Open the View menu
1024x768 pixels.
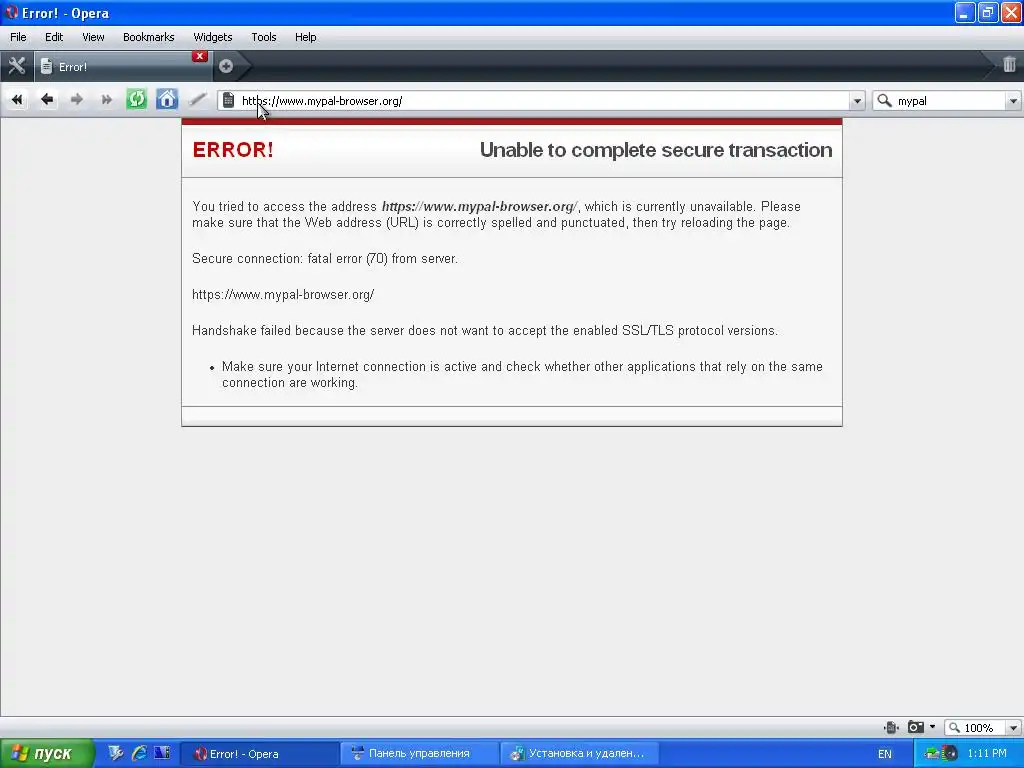[93, 37]
